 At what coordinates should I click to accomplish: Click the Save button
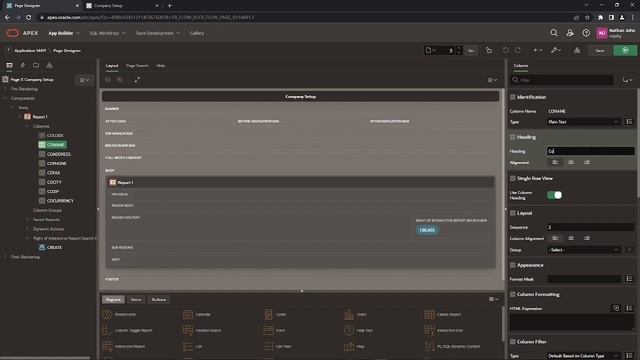click(x=599, y=50)
